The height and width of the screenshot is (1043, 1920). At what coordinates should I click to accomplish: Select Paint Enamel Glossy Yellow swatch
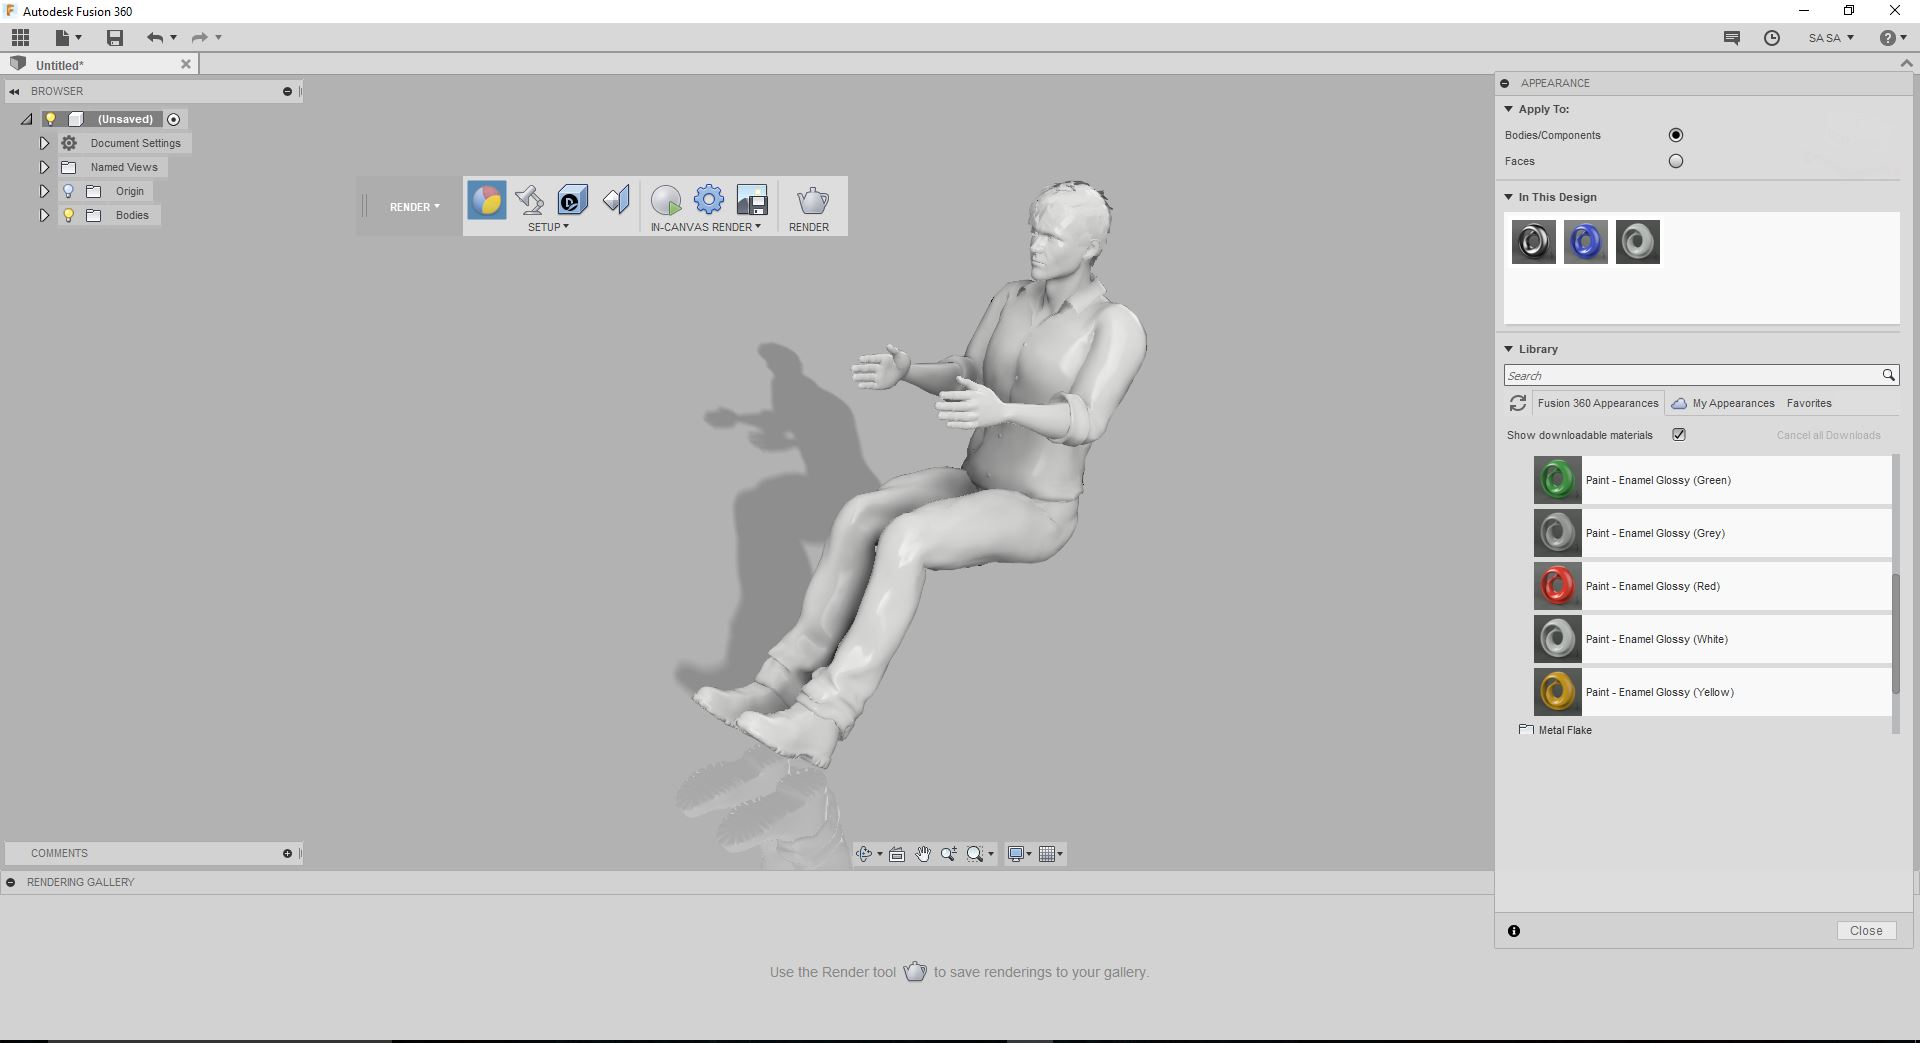coord(1557,692)
